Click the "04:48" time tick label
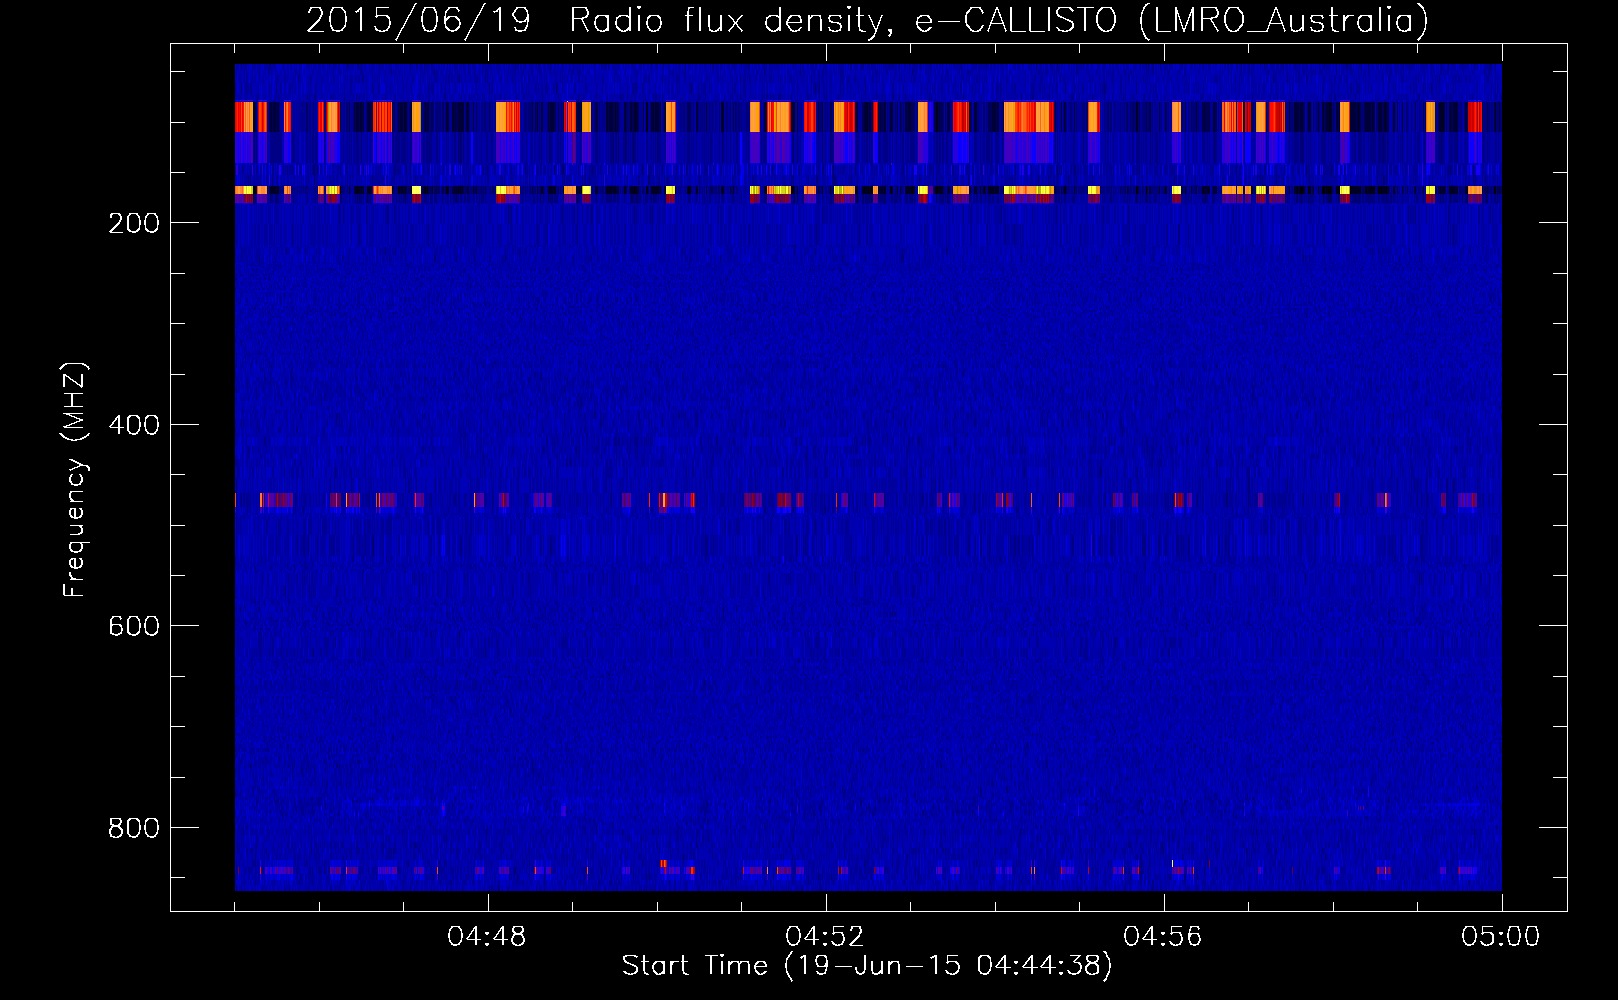Viewport: 1618px width, 1000px height. pyautogui.click(x=487, y=937)
